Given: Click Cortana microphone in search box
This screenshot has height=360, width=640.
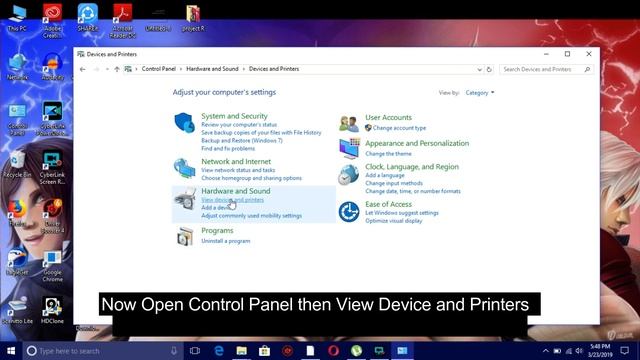Looking at the screenshot, I should click(x=174, y=351).
